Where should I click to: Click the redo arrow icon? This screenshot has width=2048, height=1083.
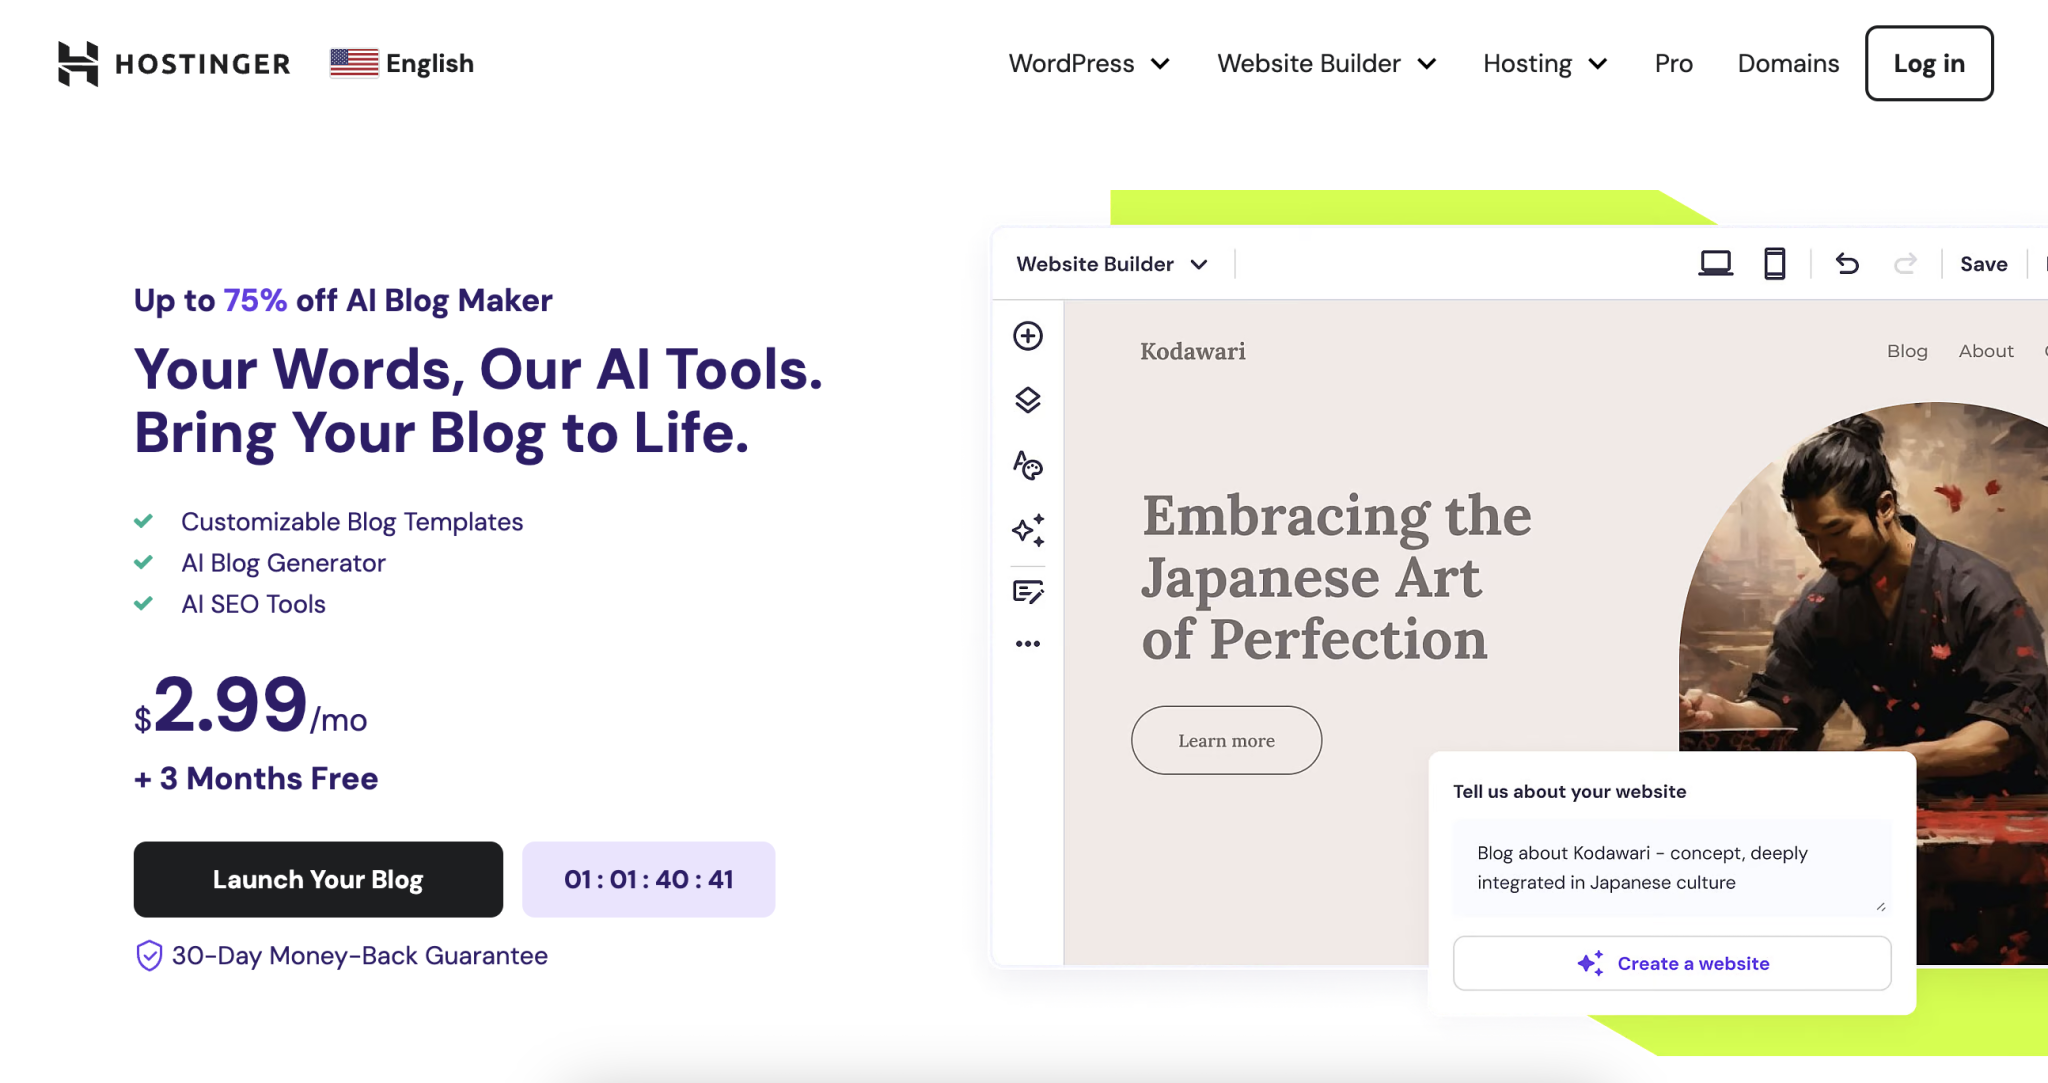point(1906,263)
